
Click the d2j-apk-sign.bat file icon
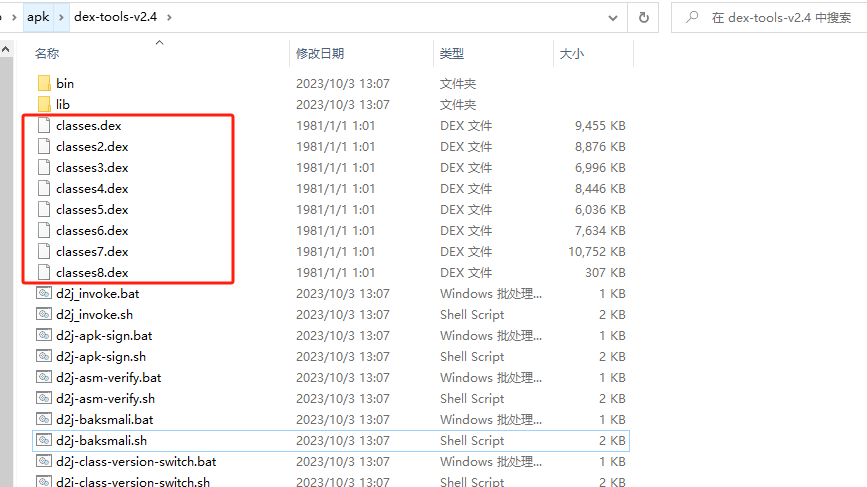(44, 336)
